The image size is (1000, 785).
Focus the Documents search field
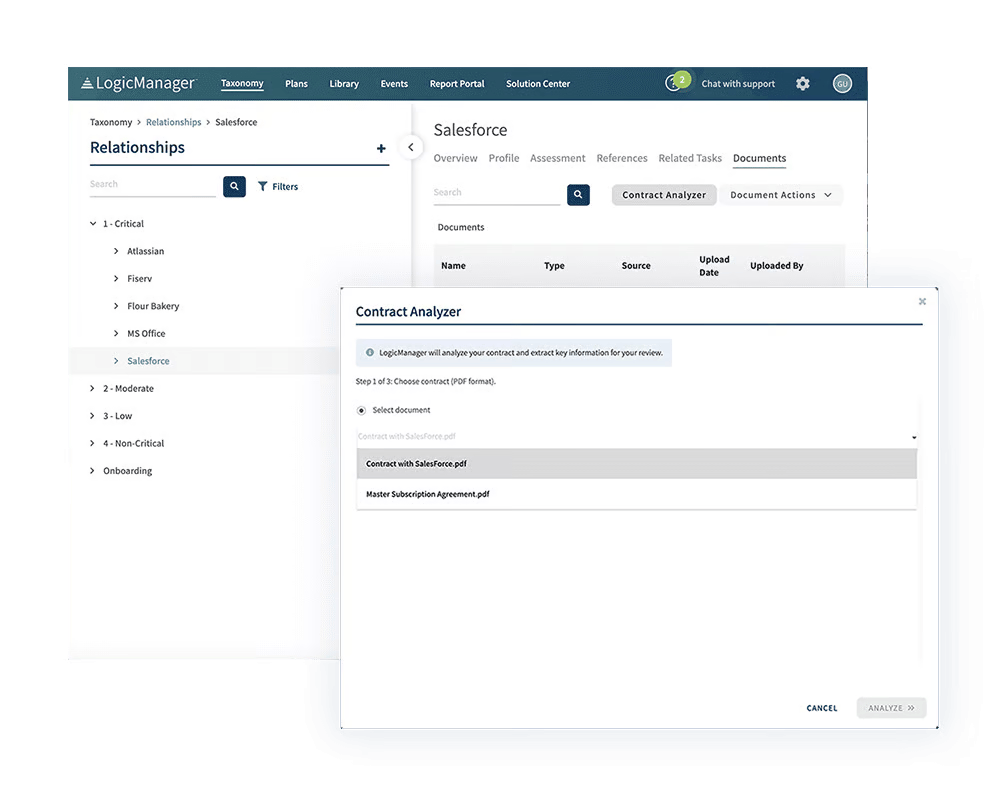pos(496,193)
